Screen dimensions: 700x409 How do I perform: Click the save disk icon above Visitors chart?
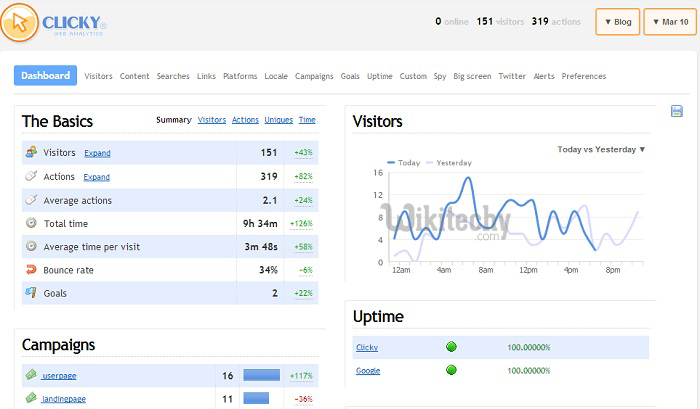coord(677,111)
